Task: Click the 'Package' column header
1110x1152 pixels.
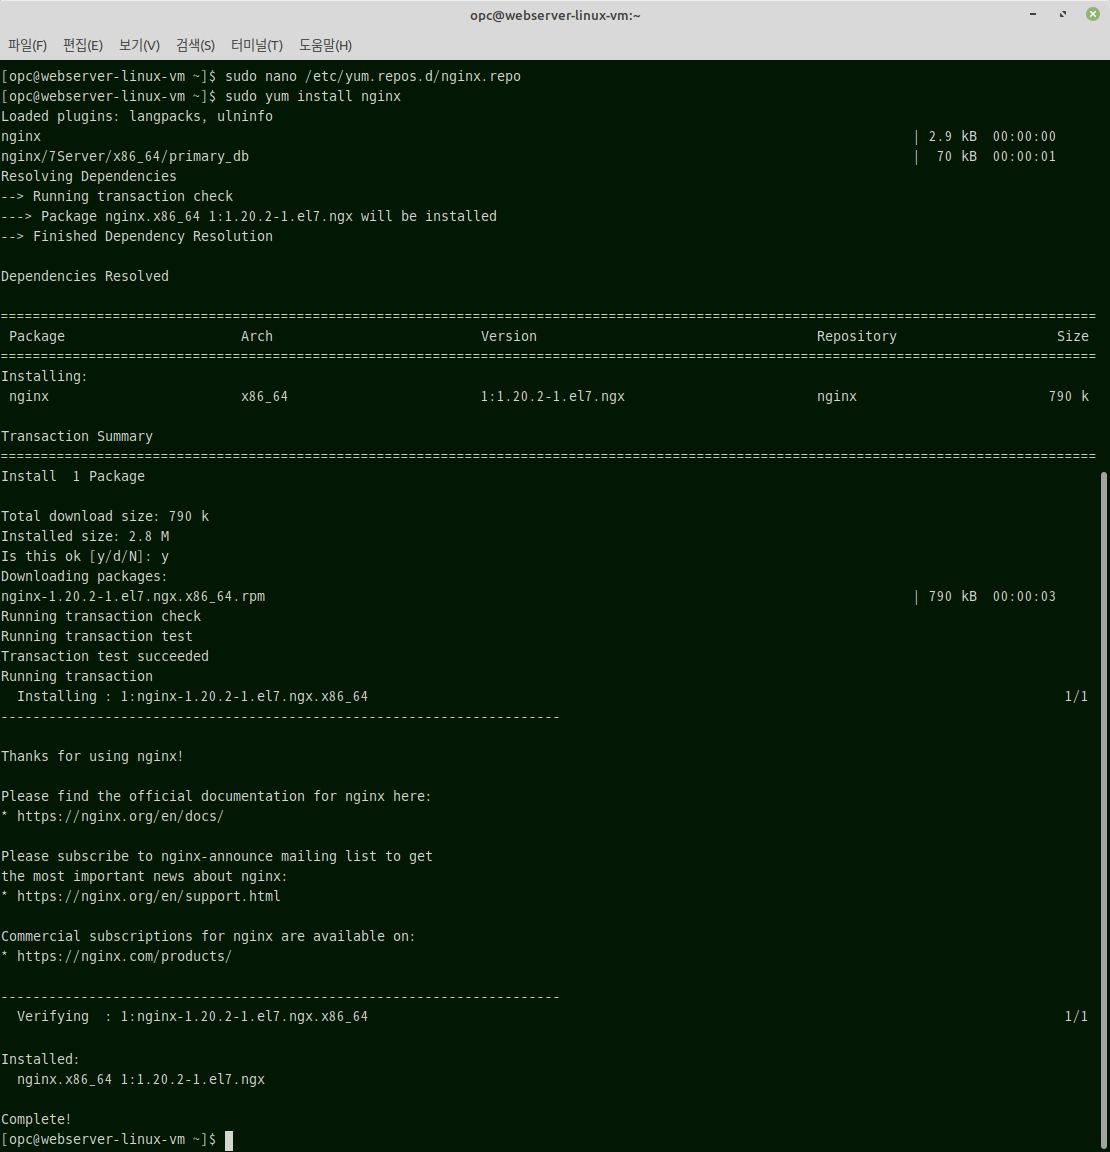Action: pyautogui.click(x=37, y=336)
